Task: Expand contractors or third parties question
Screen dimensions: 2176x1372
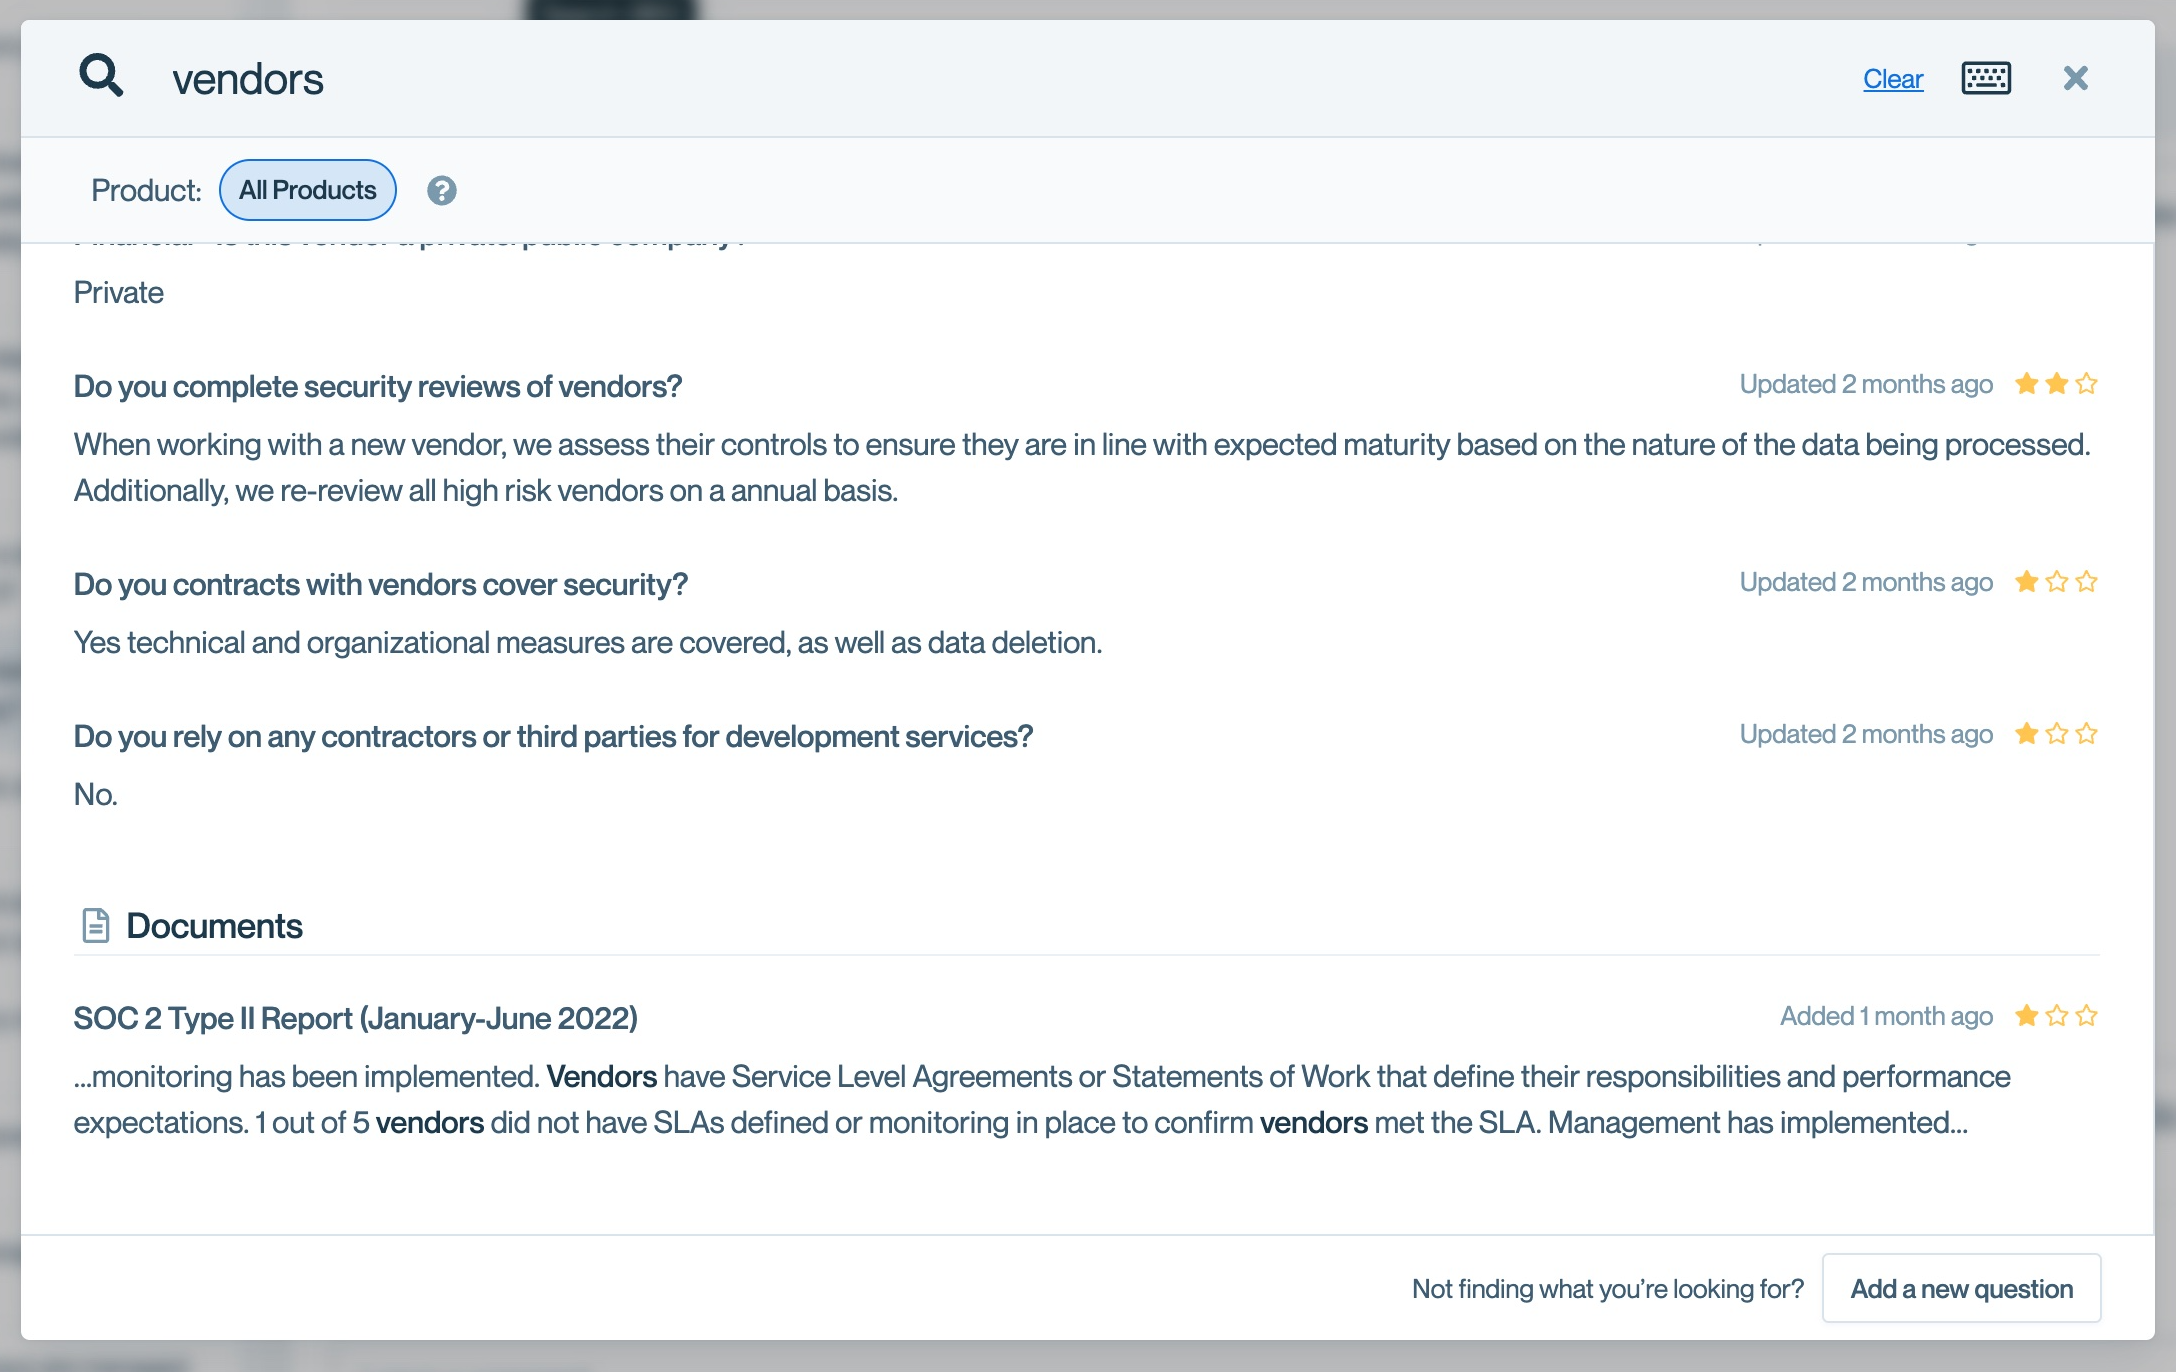Action: point(552,736)
